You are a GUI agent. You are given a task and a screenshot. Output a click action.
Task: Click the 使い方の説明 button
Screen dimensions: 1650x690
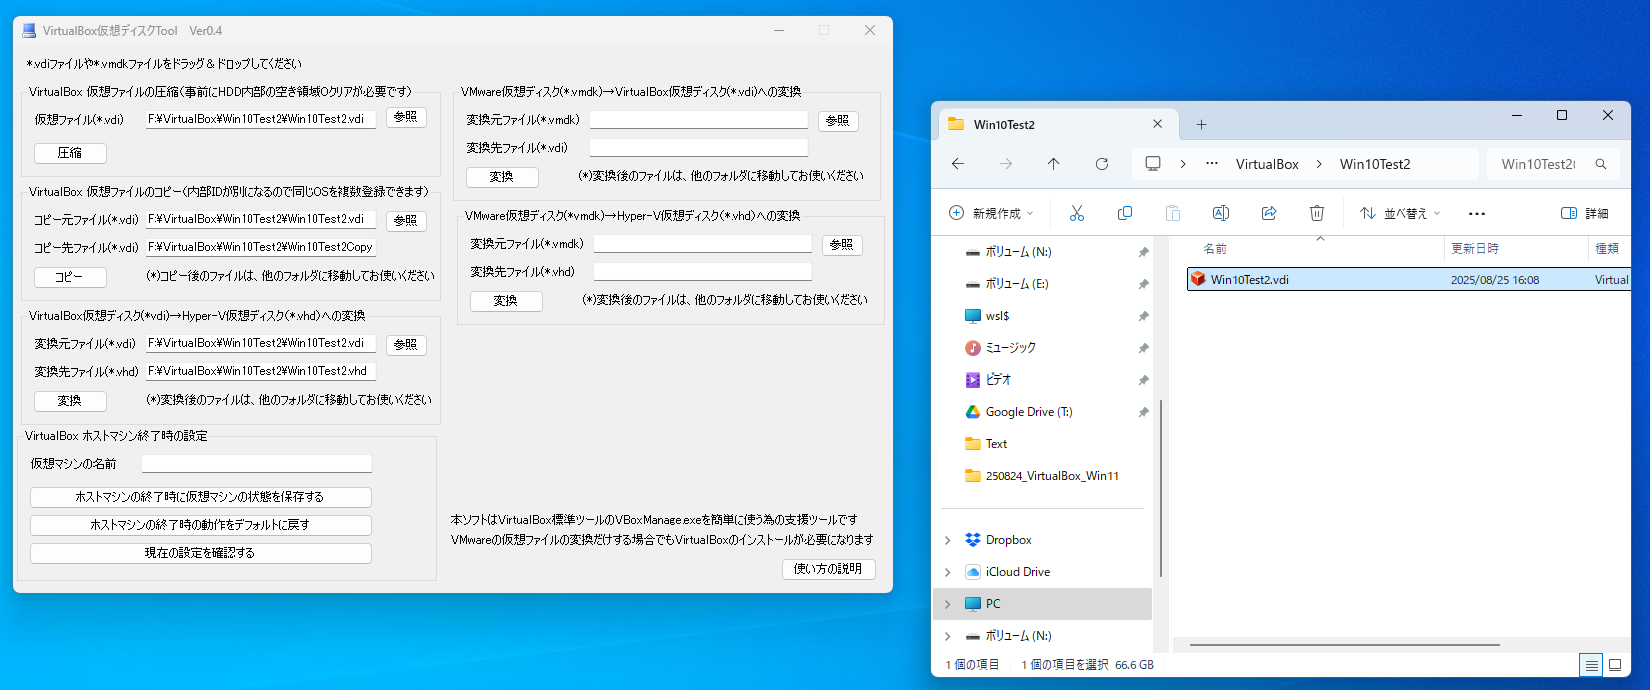coord(828,569)
